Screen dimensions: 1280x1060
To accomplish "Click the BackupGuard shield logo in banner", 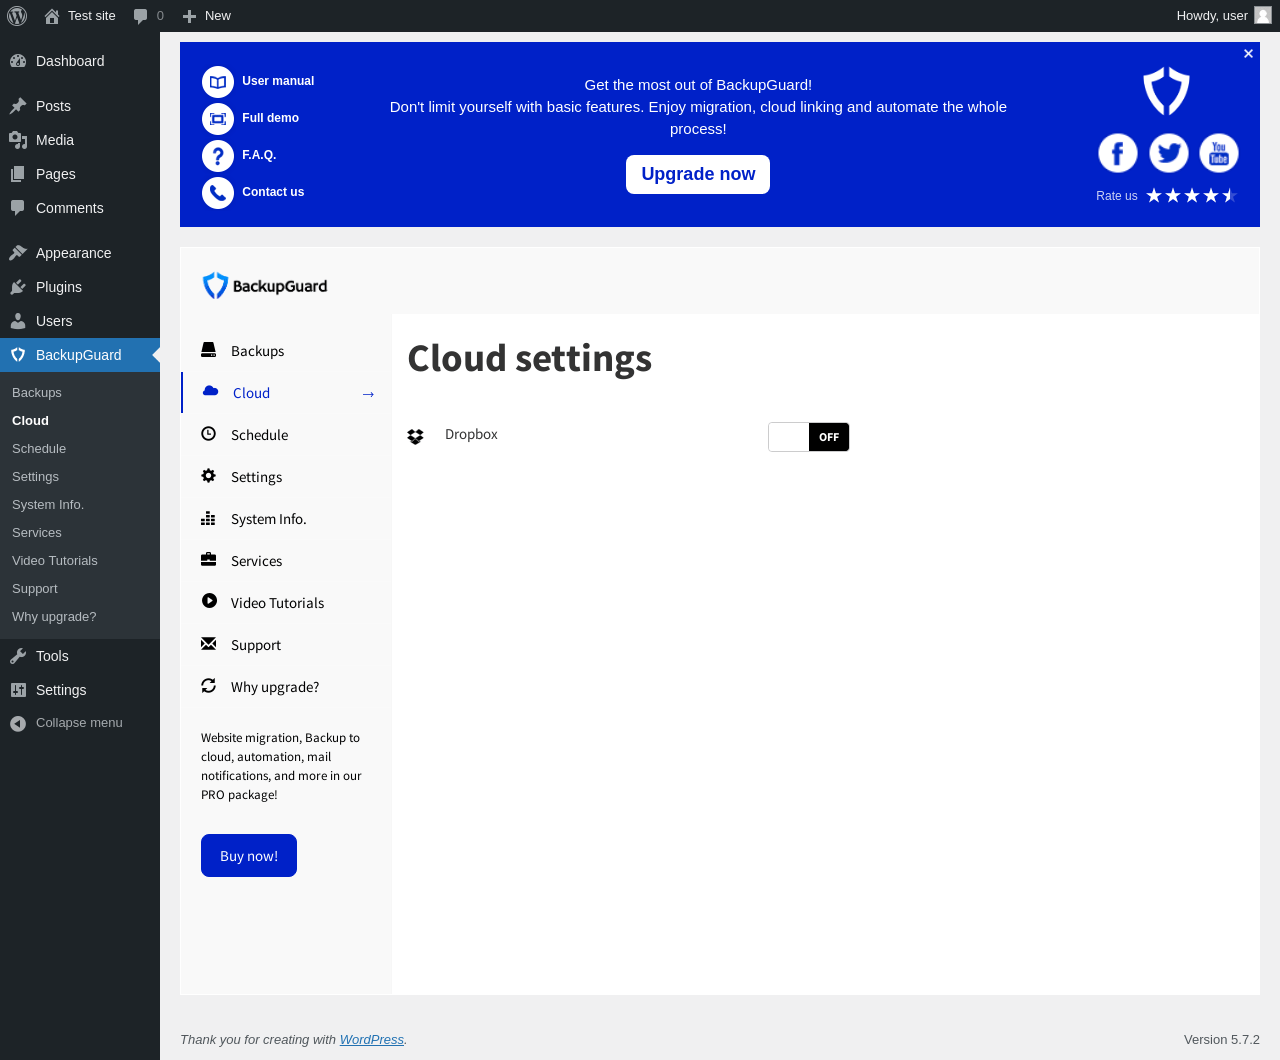I will pyautogui.click(x=1167, y=91).
